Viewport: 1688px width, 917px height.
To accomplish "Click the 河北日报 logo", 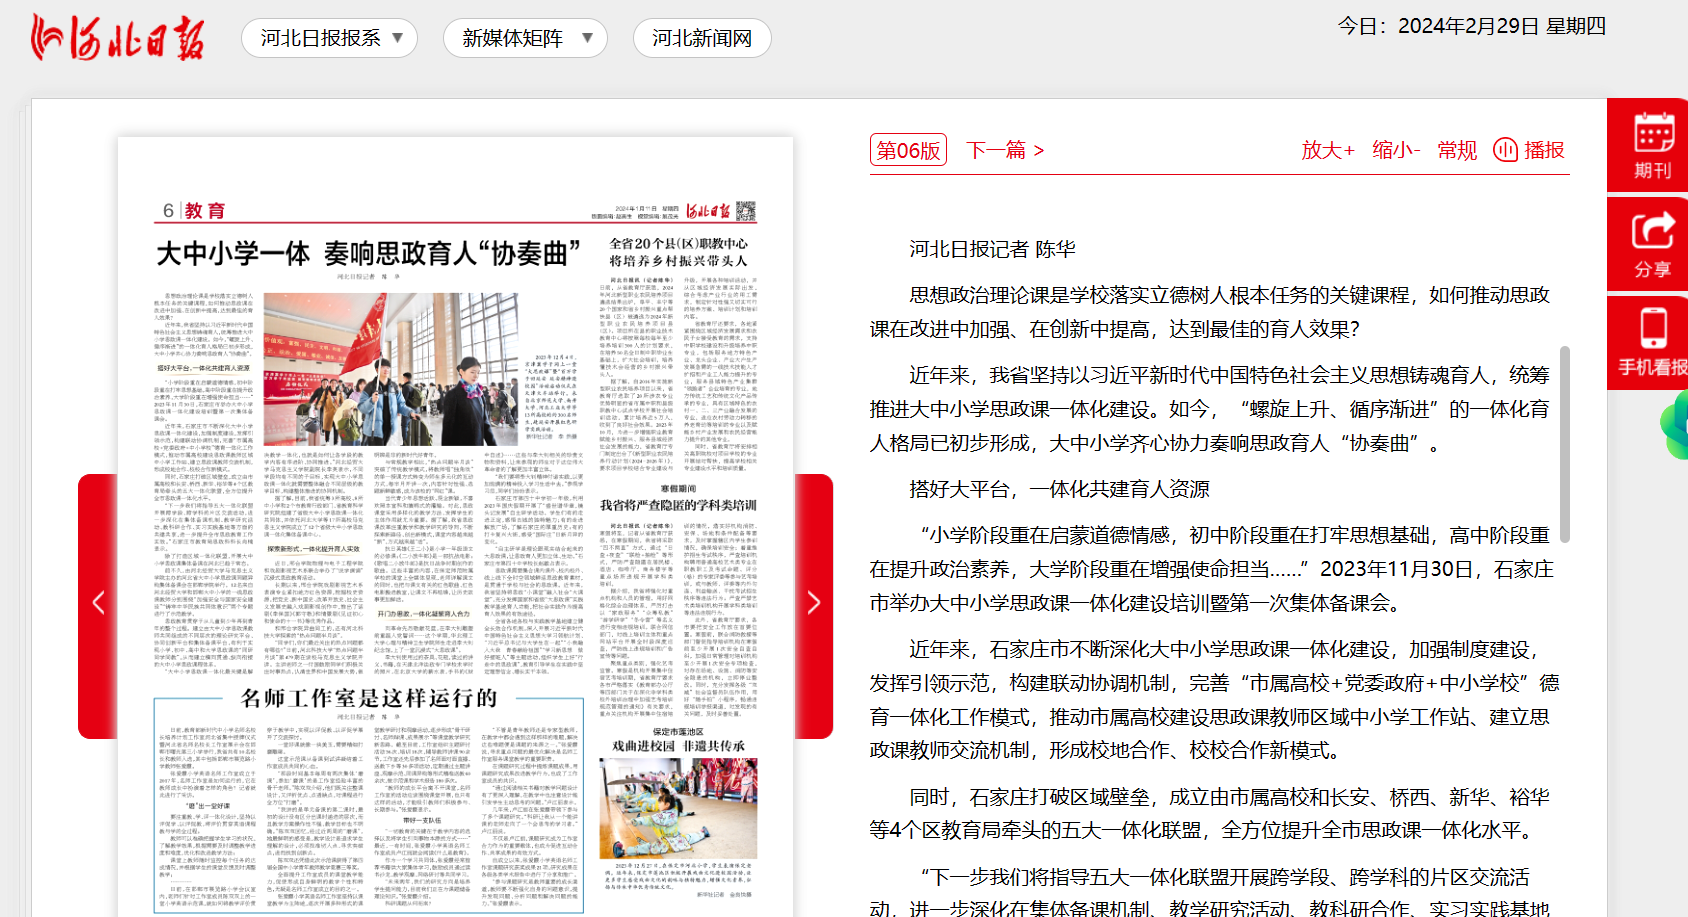I will coord(118,38).
